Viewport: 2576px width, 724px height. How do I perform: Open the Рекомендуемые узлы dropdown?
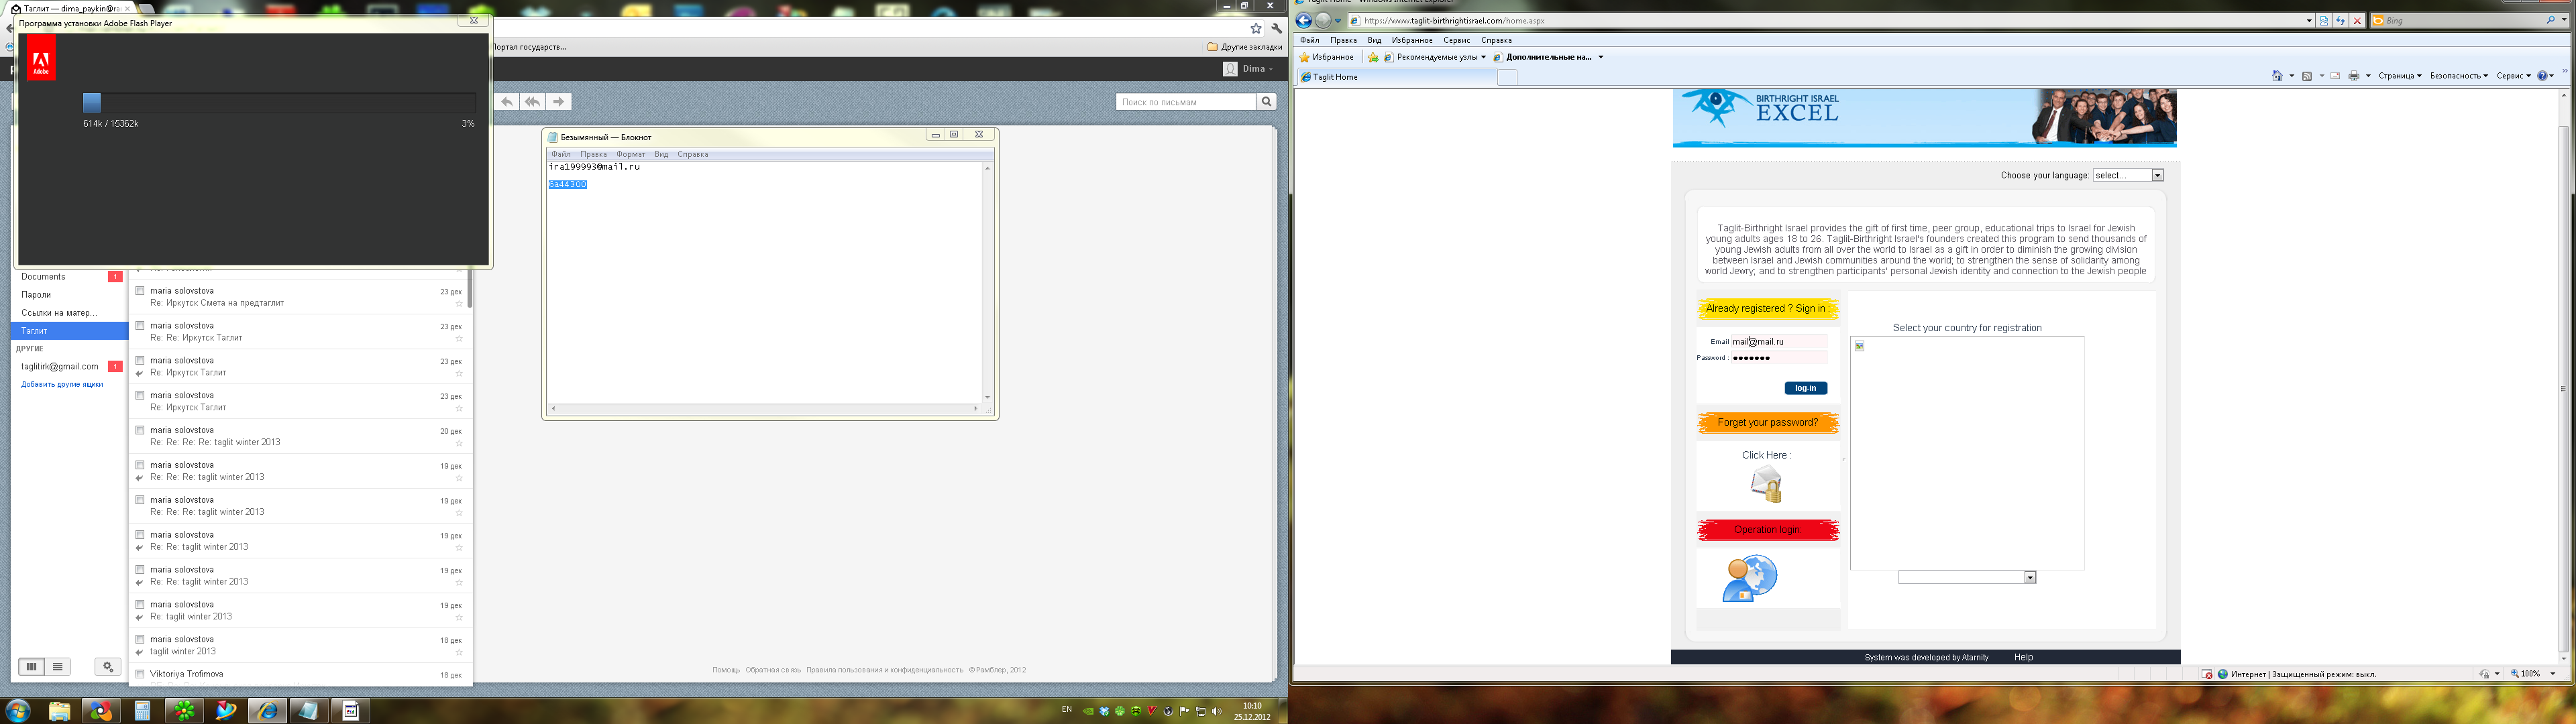(x=1435, y=57)
